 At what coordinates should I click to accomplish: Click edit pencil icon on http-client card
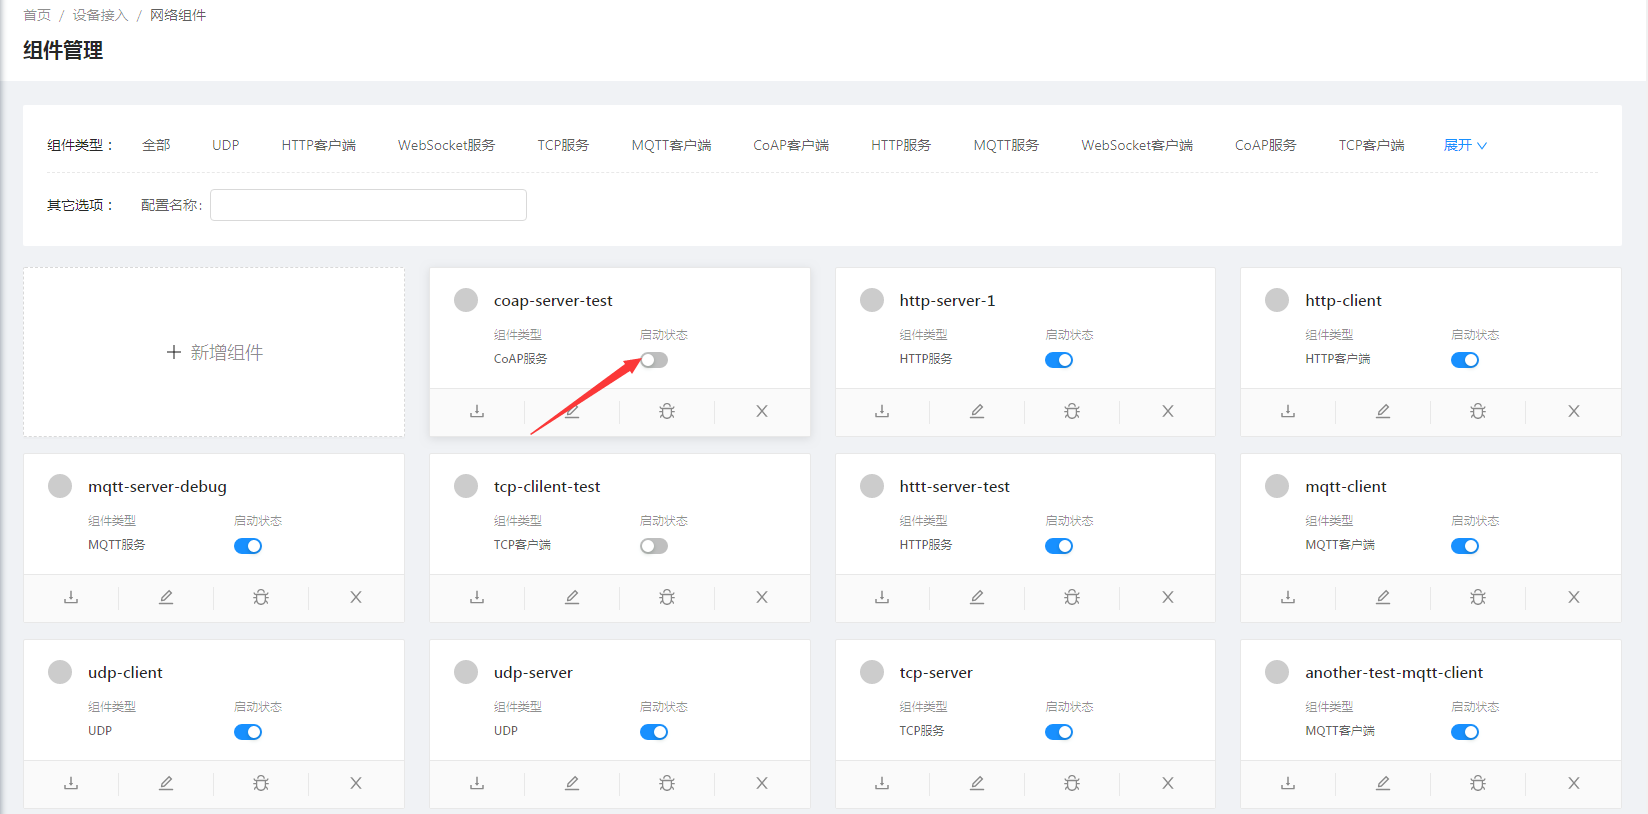click(1383, 411)
